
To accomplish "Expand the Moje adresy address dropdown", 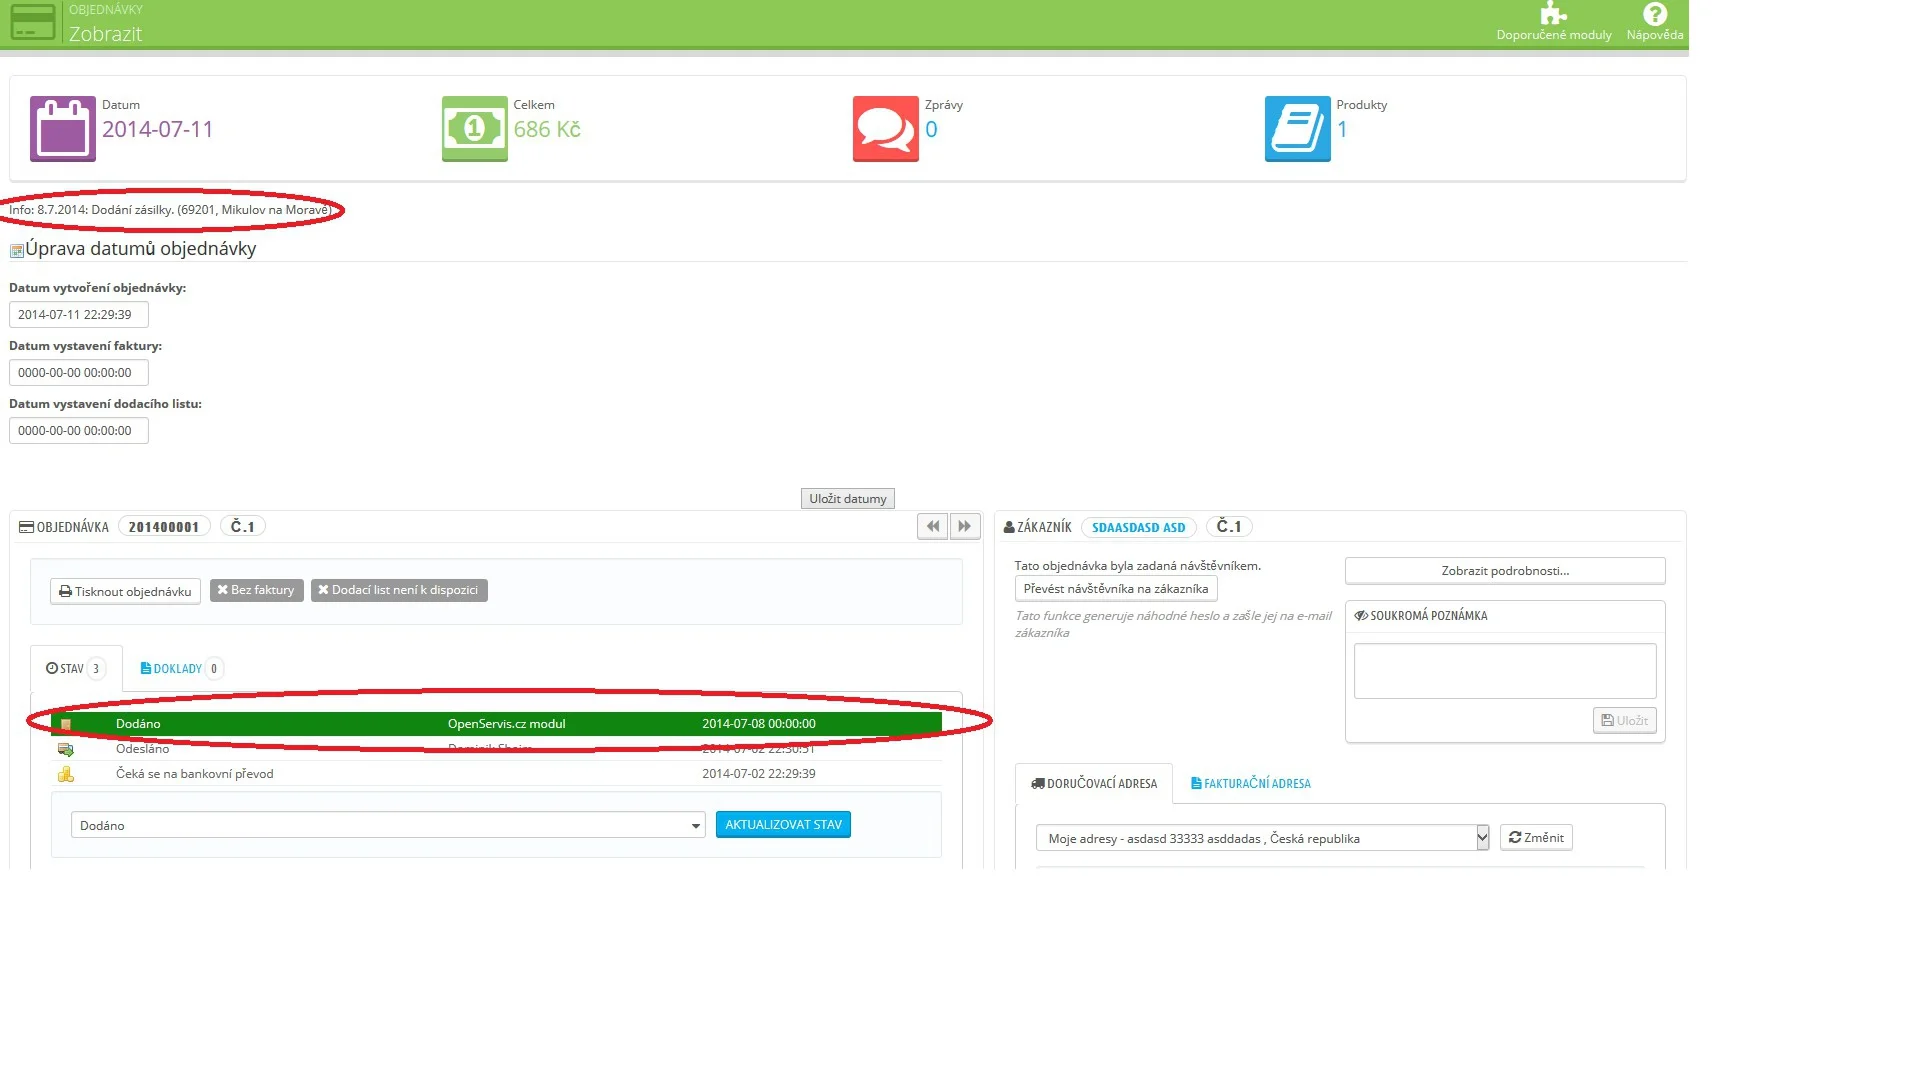I will (x=1262, y=838).
